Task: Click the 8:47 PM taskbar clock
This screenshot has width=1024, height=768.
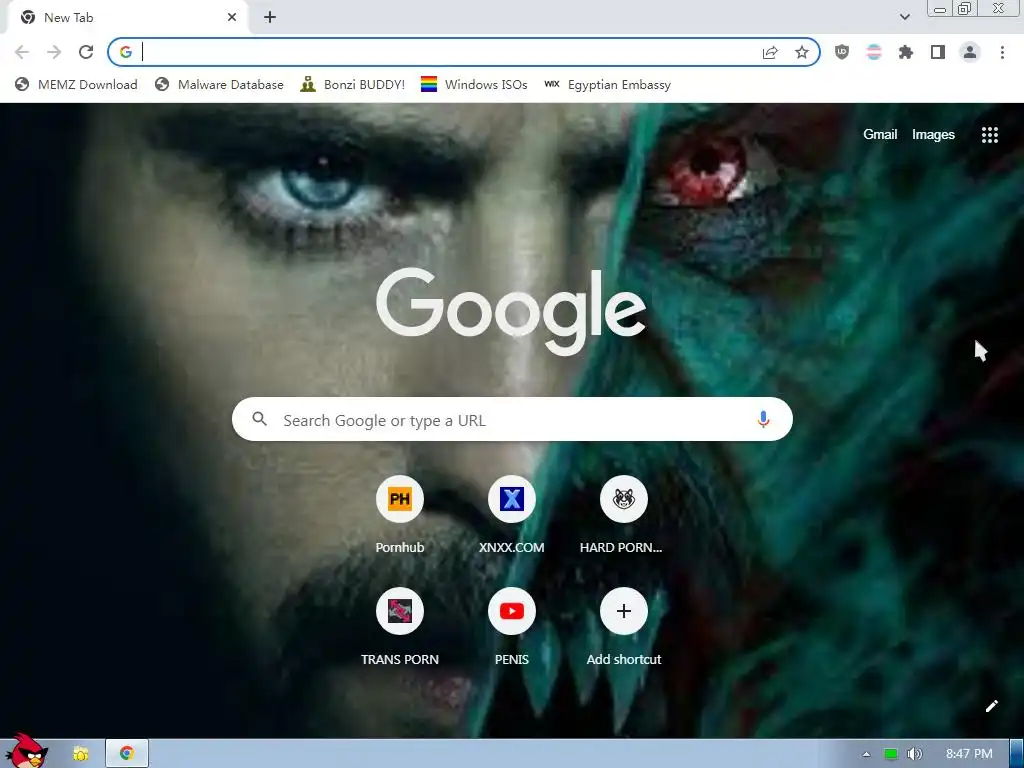Action: coord(969,754)
